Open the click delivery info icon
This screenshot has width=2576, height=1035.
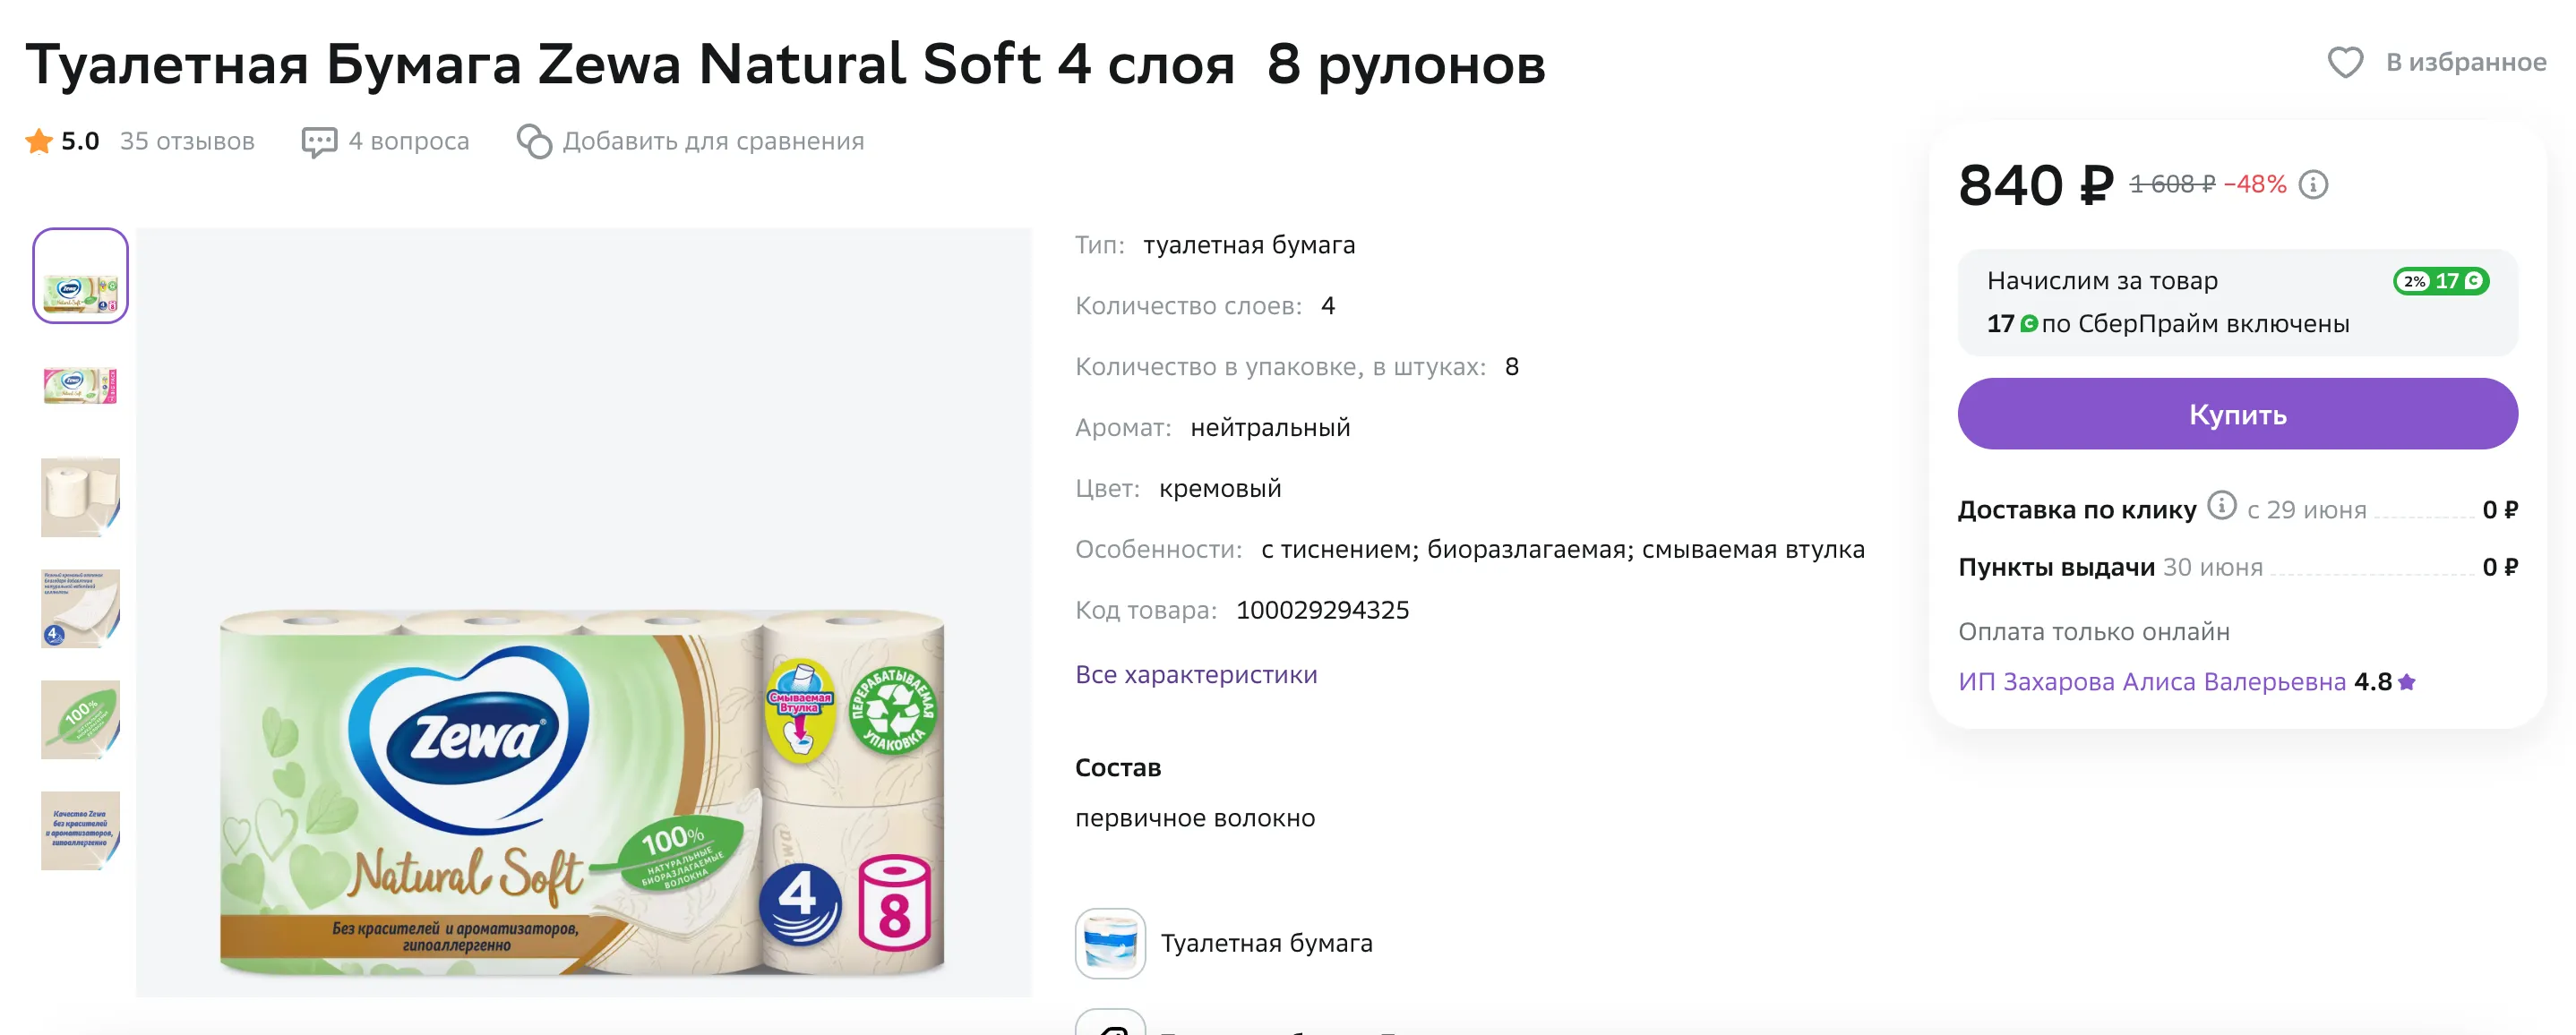pos(2221,506)
